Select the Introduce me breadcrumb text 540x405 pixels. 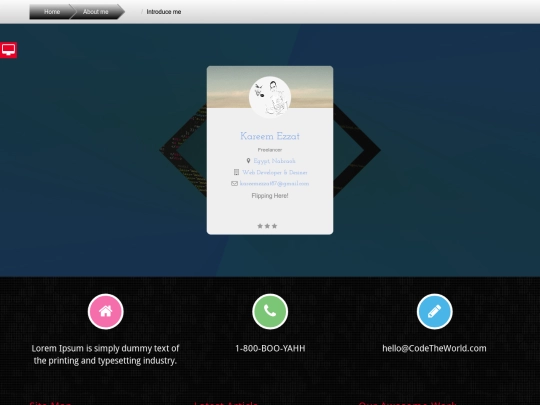click(164, 12)
